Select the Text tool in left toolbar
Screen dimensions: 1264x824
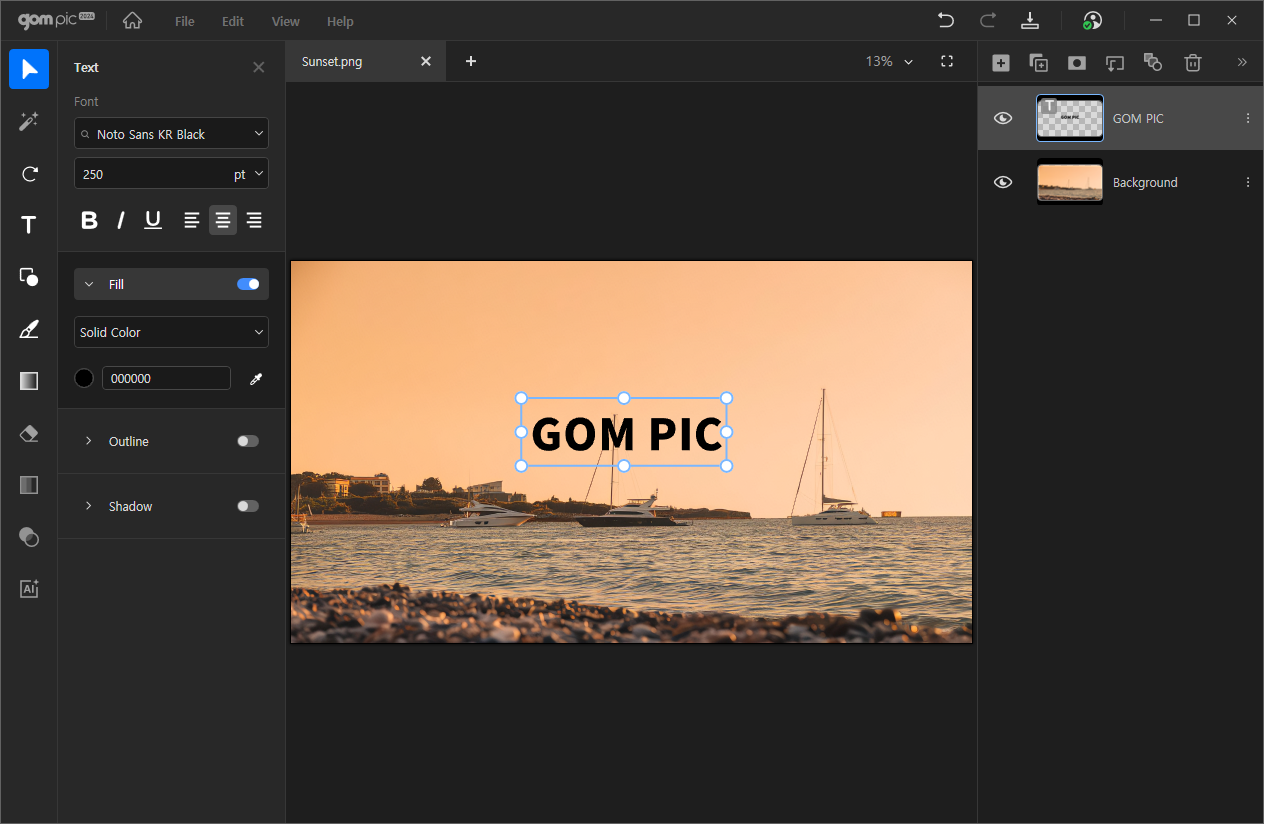coord(29,225)
